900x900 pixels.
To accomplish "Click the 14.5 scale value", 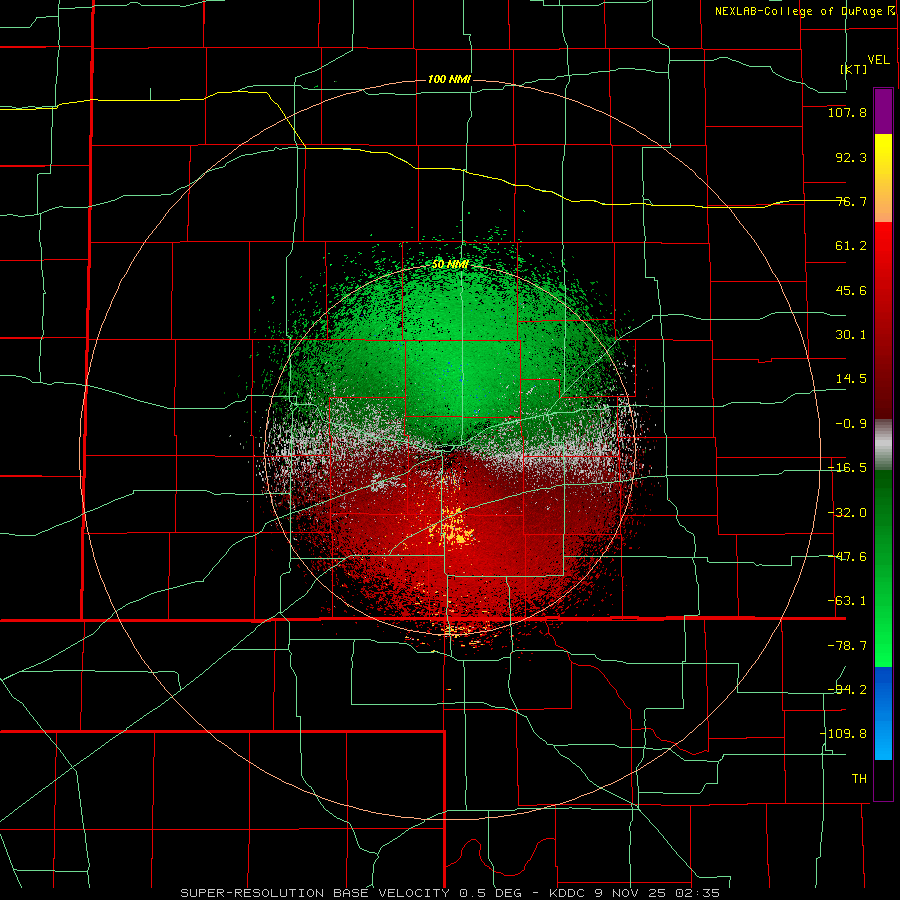I will click(851, 379).
